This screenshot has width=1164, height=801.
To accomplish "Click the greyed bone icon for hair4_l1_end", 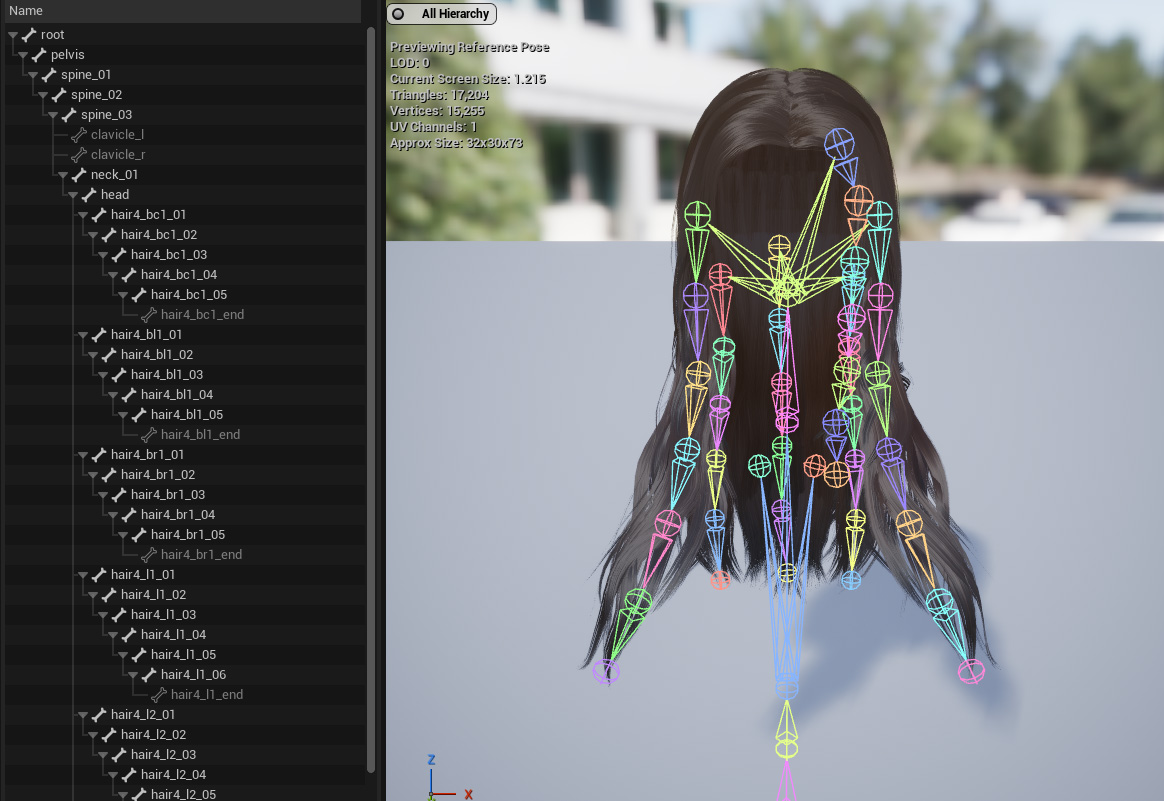I will [x=159, y=694].
